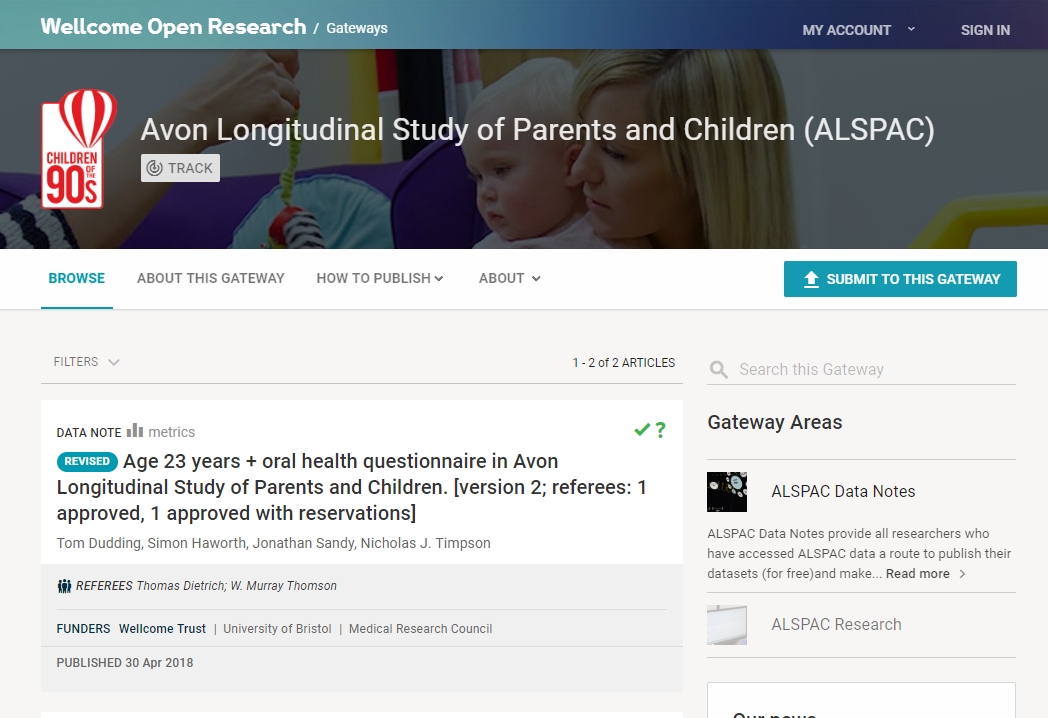Open the Gateways breadcrumb link
1048x718 pixels.
pyautogui.click(x=357, y=28)
